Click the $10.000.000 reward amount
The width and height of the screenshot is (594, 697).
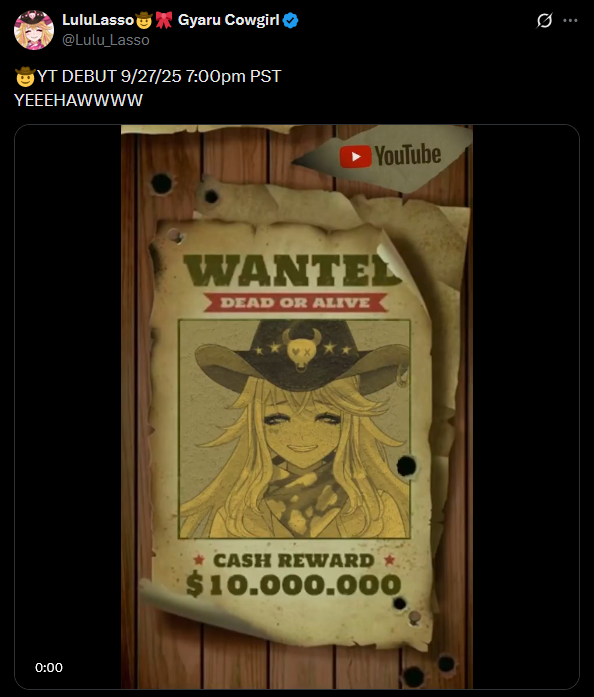click(293, 584)
